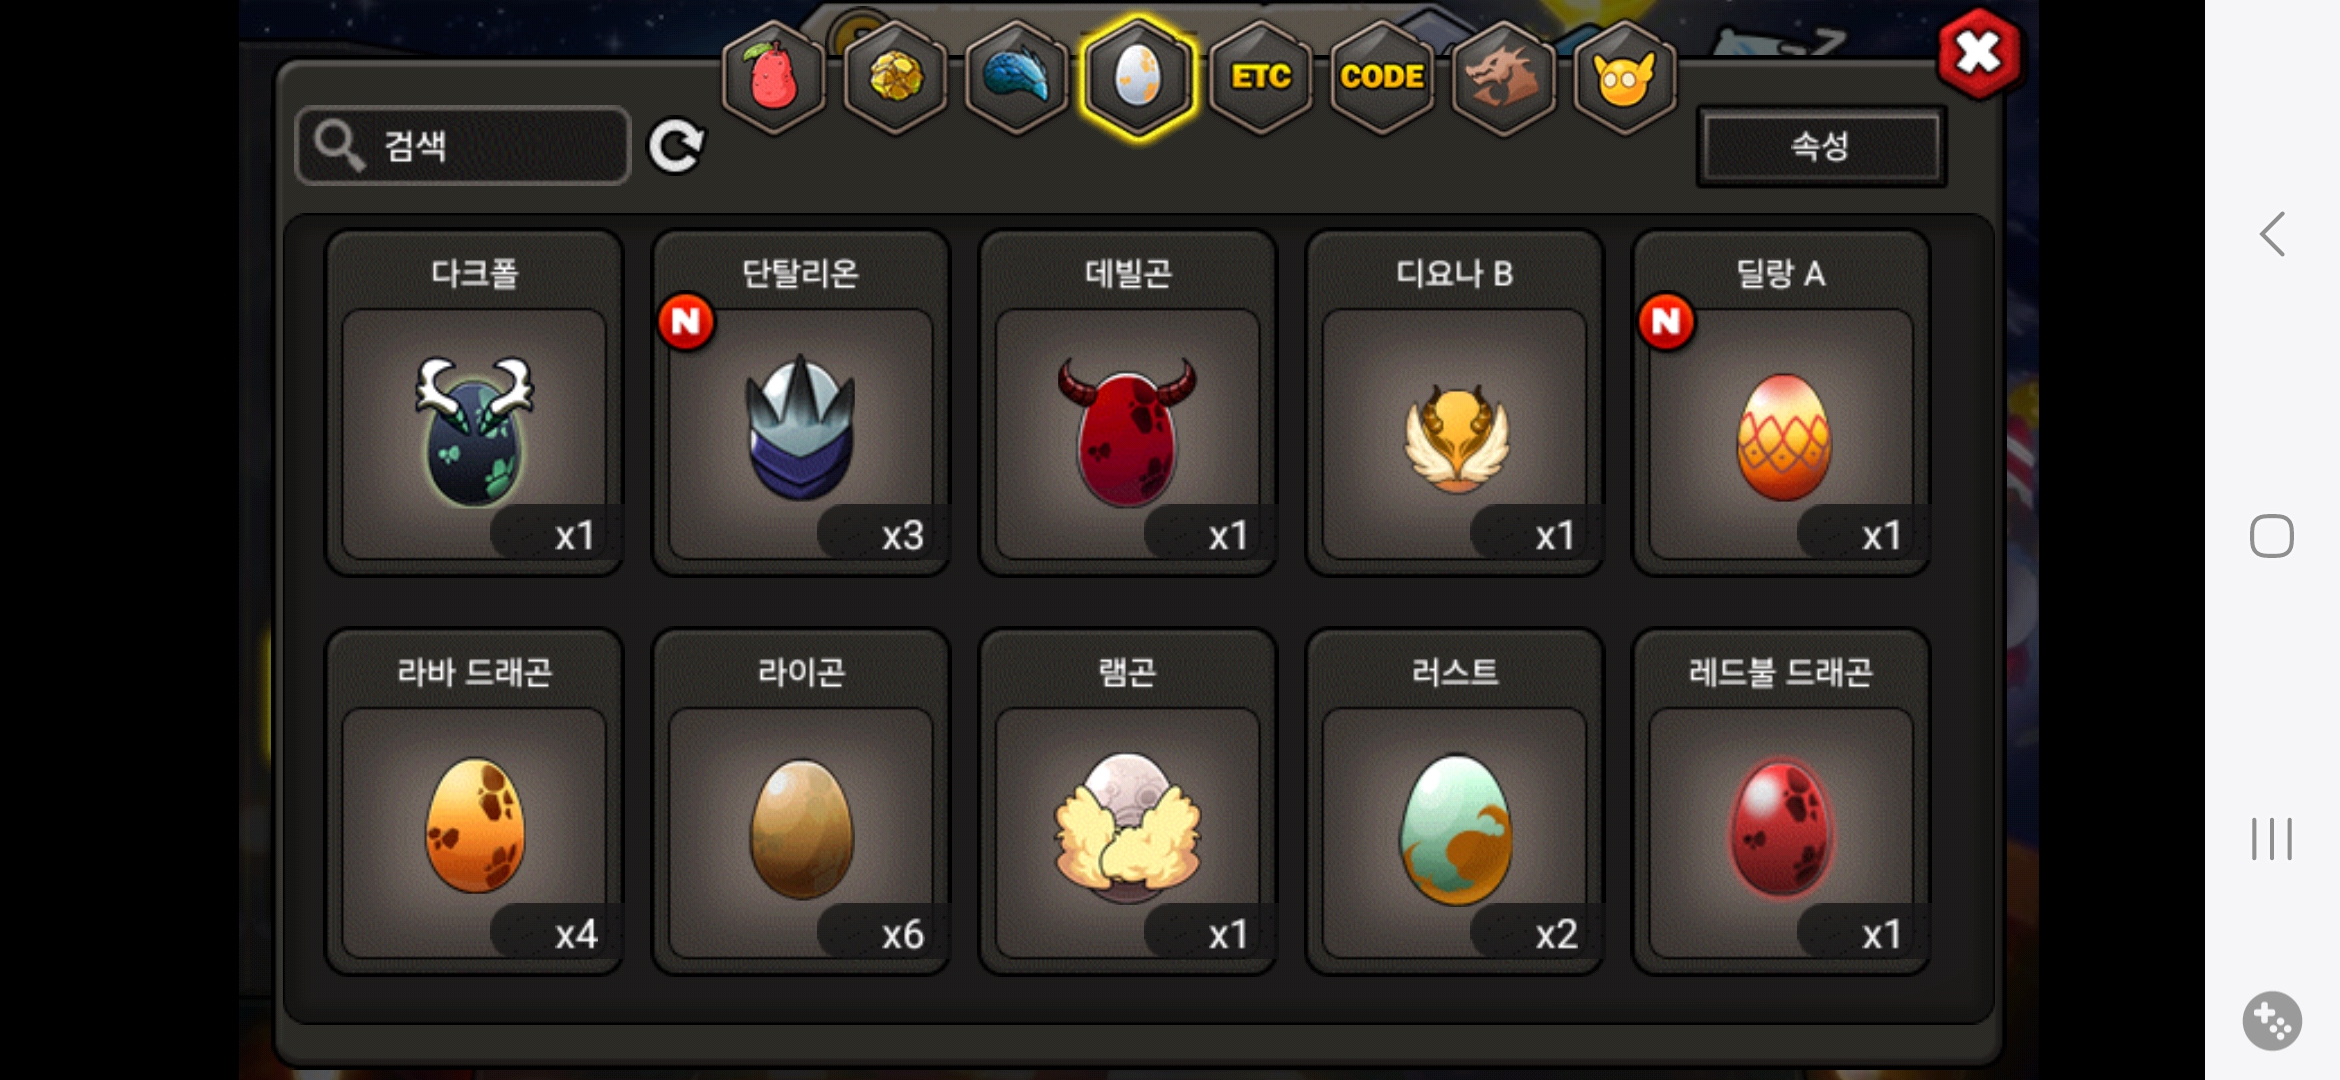The image size is (2340, 1080).
Task: Choose the 데빌곤 red horned egg
Action: tap(1128, 403)
